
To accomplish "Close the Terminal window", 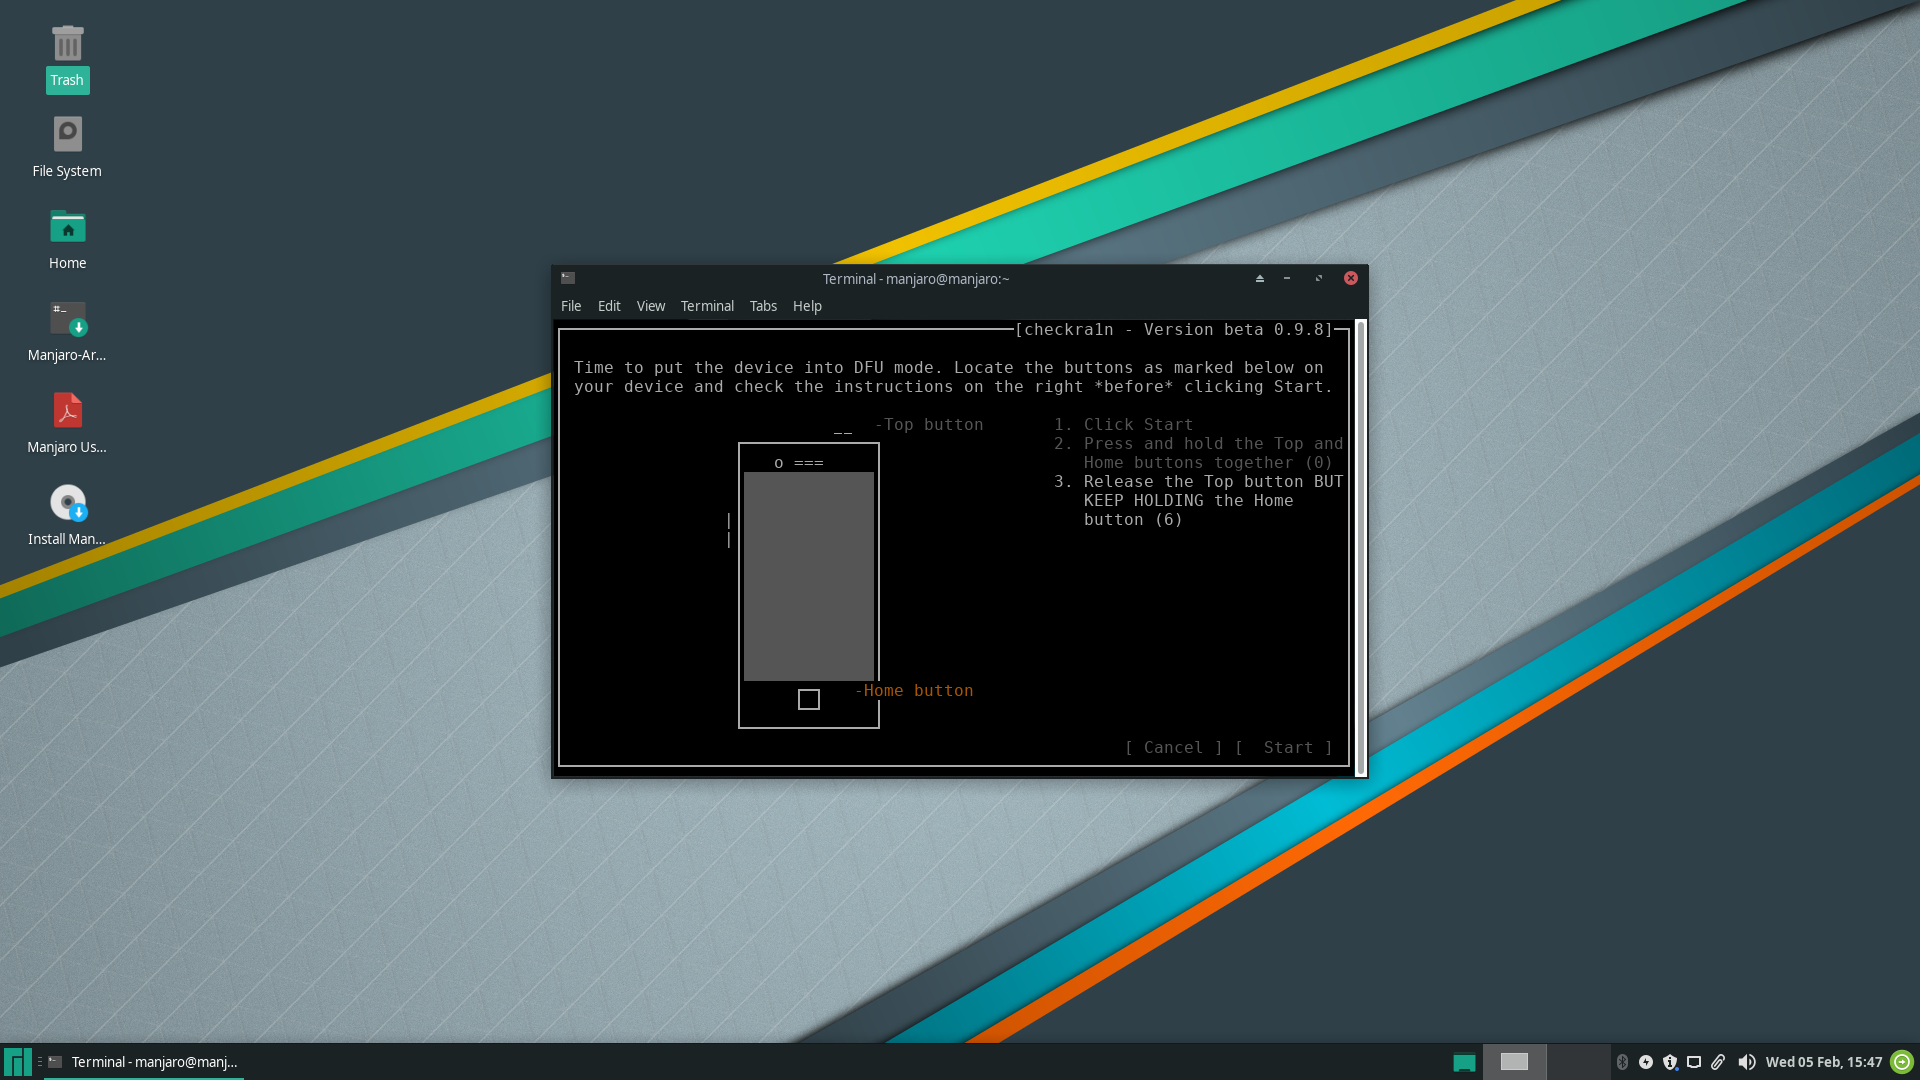I will tap(1351, 278).
